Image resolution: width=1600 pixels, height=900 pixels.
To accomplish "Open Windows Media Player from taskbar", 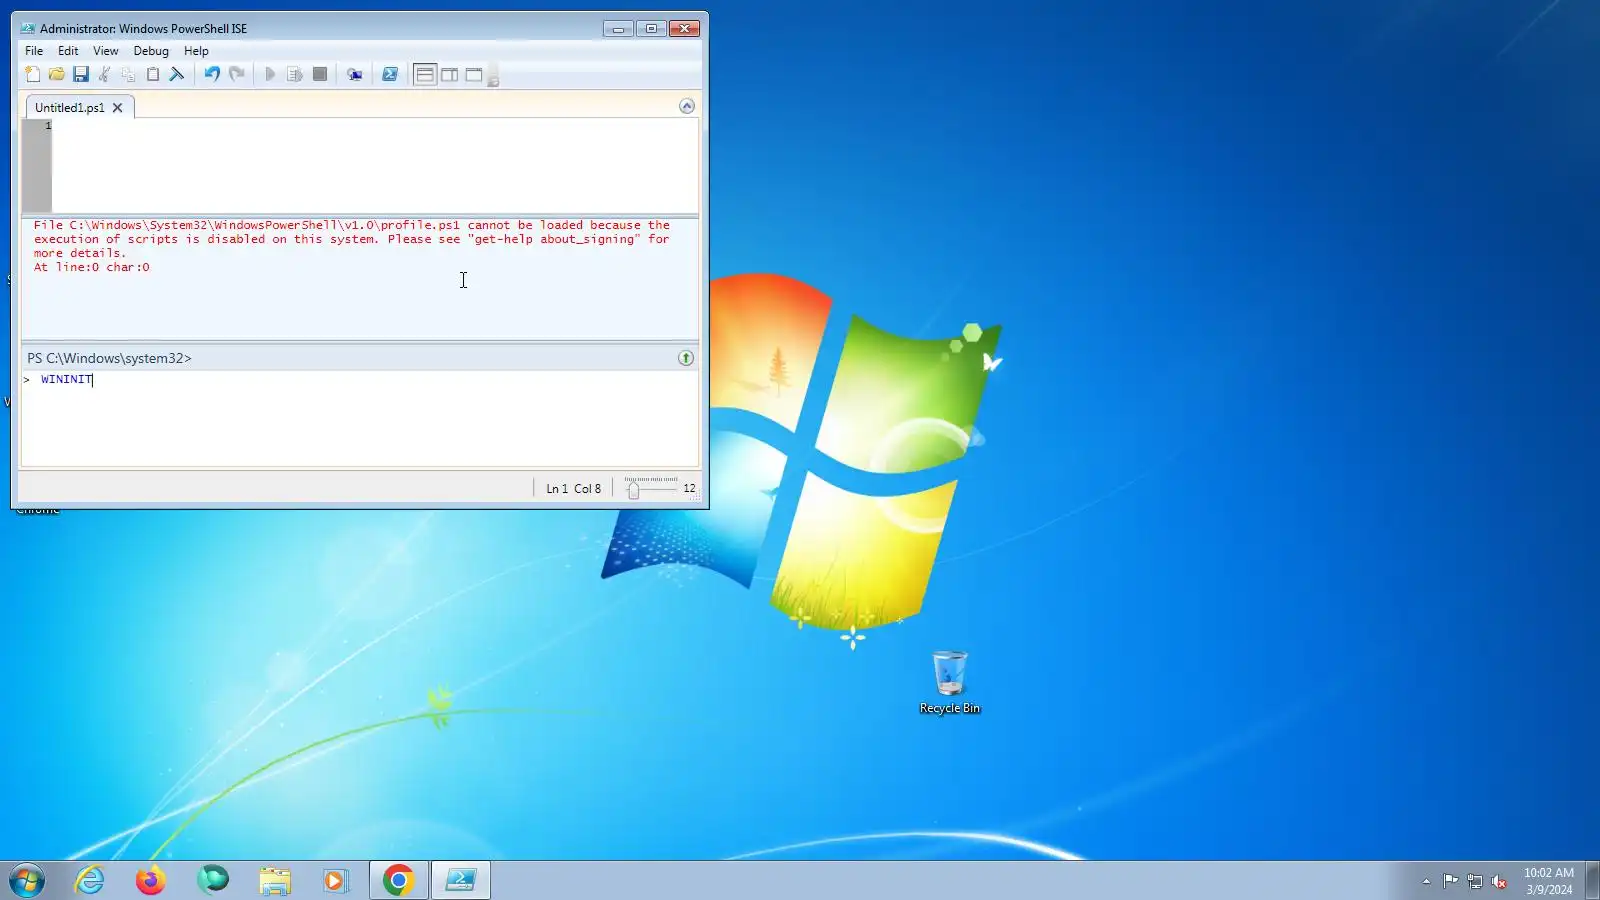I will [335, 881].
